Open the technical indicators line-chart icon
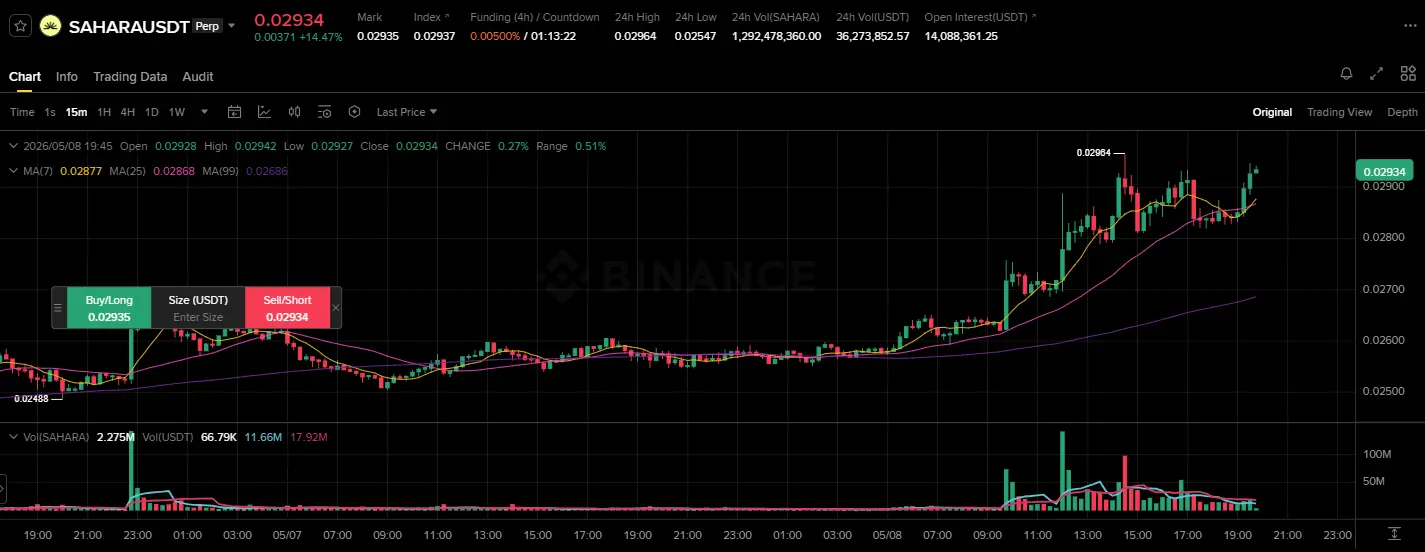 pos(264,112)
